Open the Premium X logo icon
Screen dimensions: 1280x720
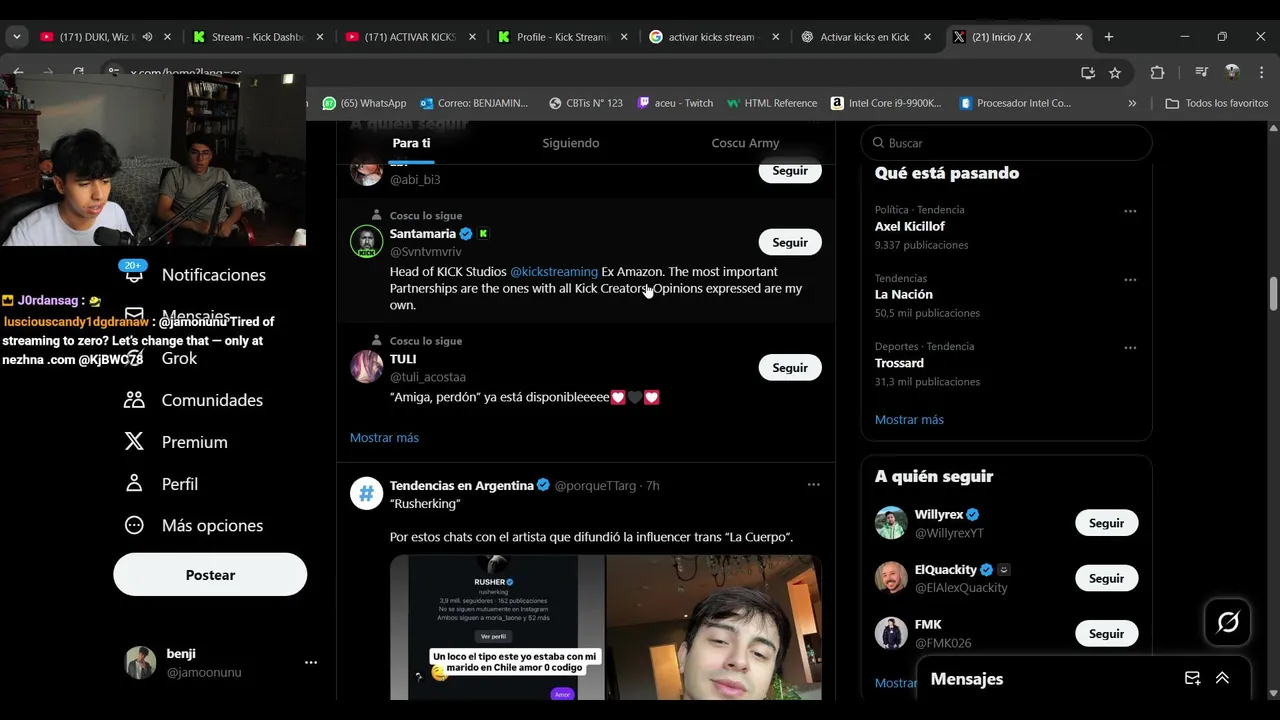pyautogui.click(x=134, y=442)
